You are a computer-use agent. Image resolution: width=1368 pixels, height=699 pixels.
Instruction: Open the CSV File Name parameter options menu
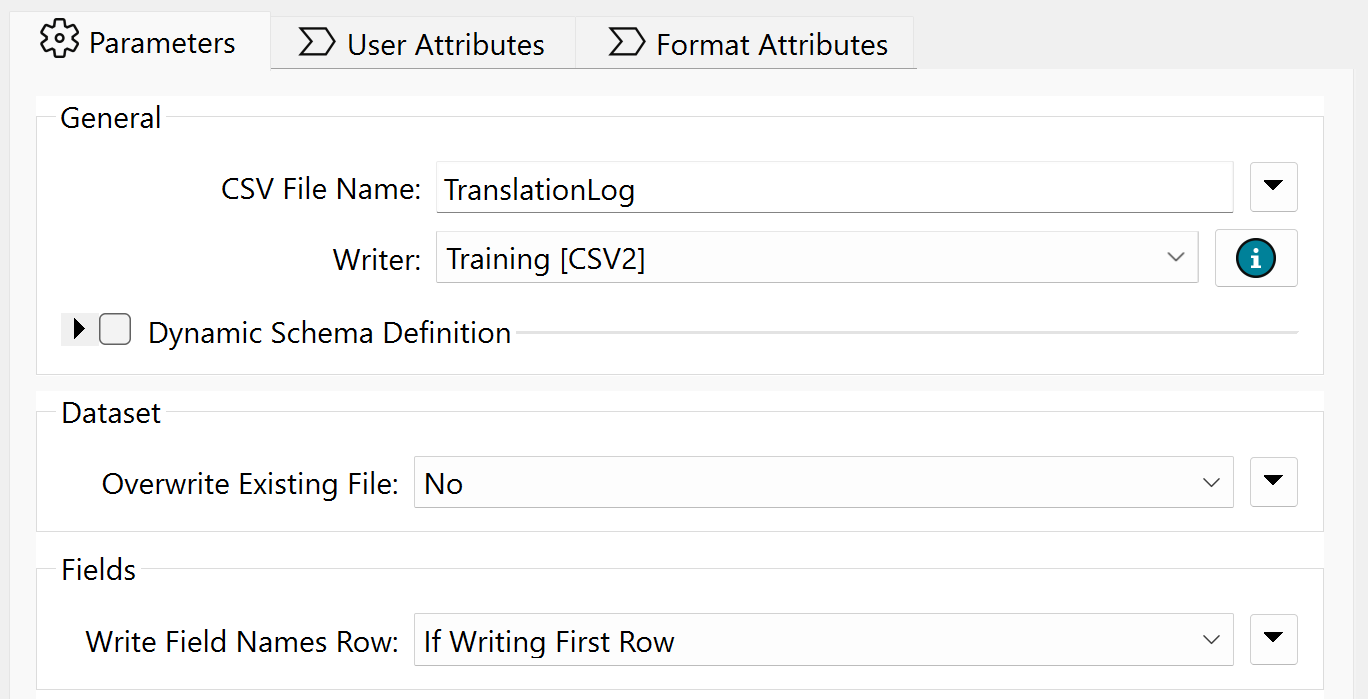click(x=1273, y=187)
